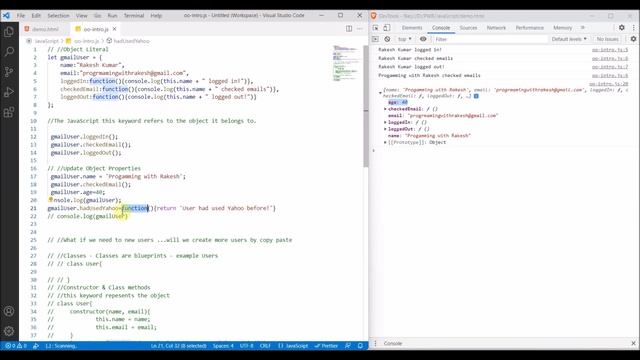Click the Prettier status bar item

pyautogui.click(x=327, y=346)
